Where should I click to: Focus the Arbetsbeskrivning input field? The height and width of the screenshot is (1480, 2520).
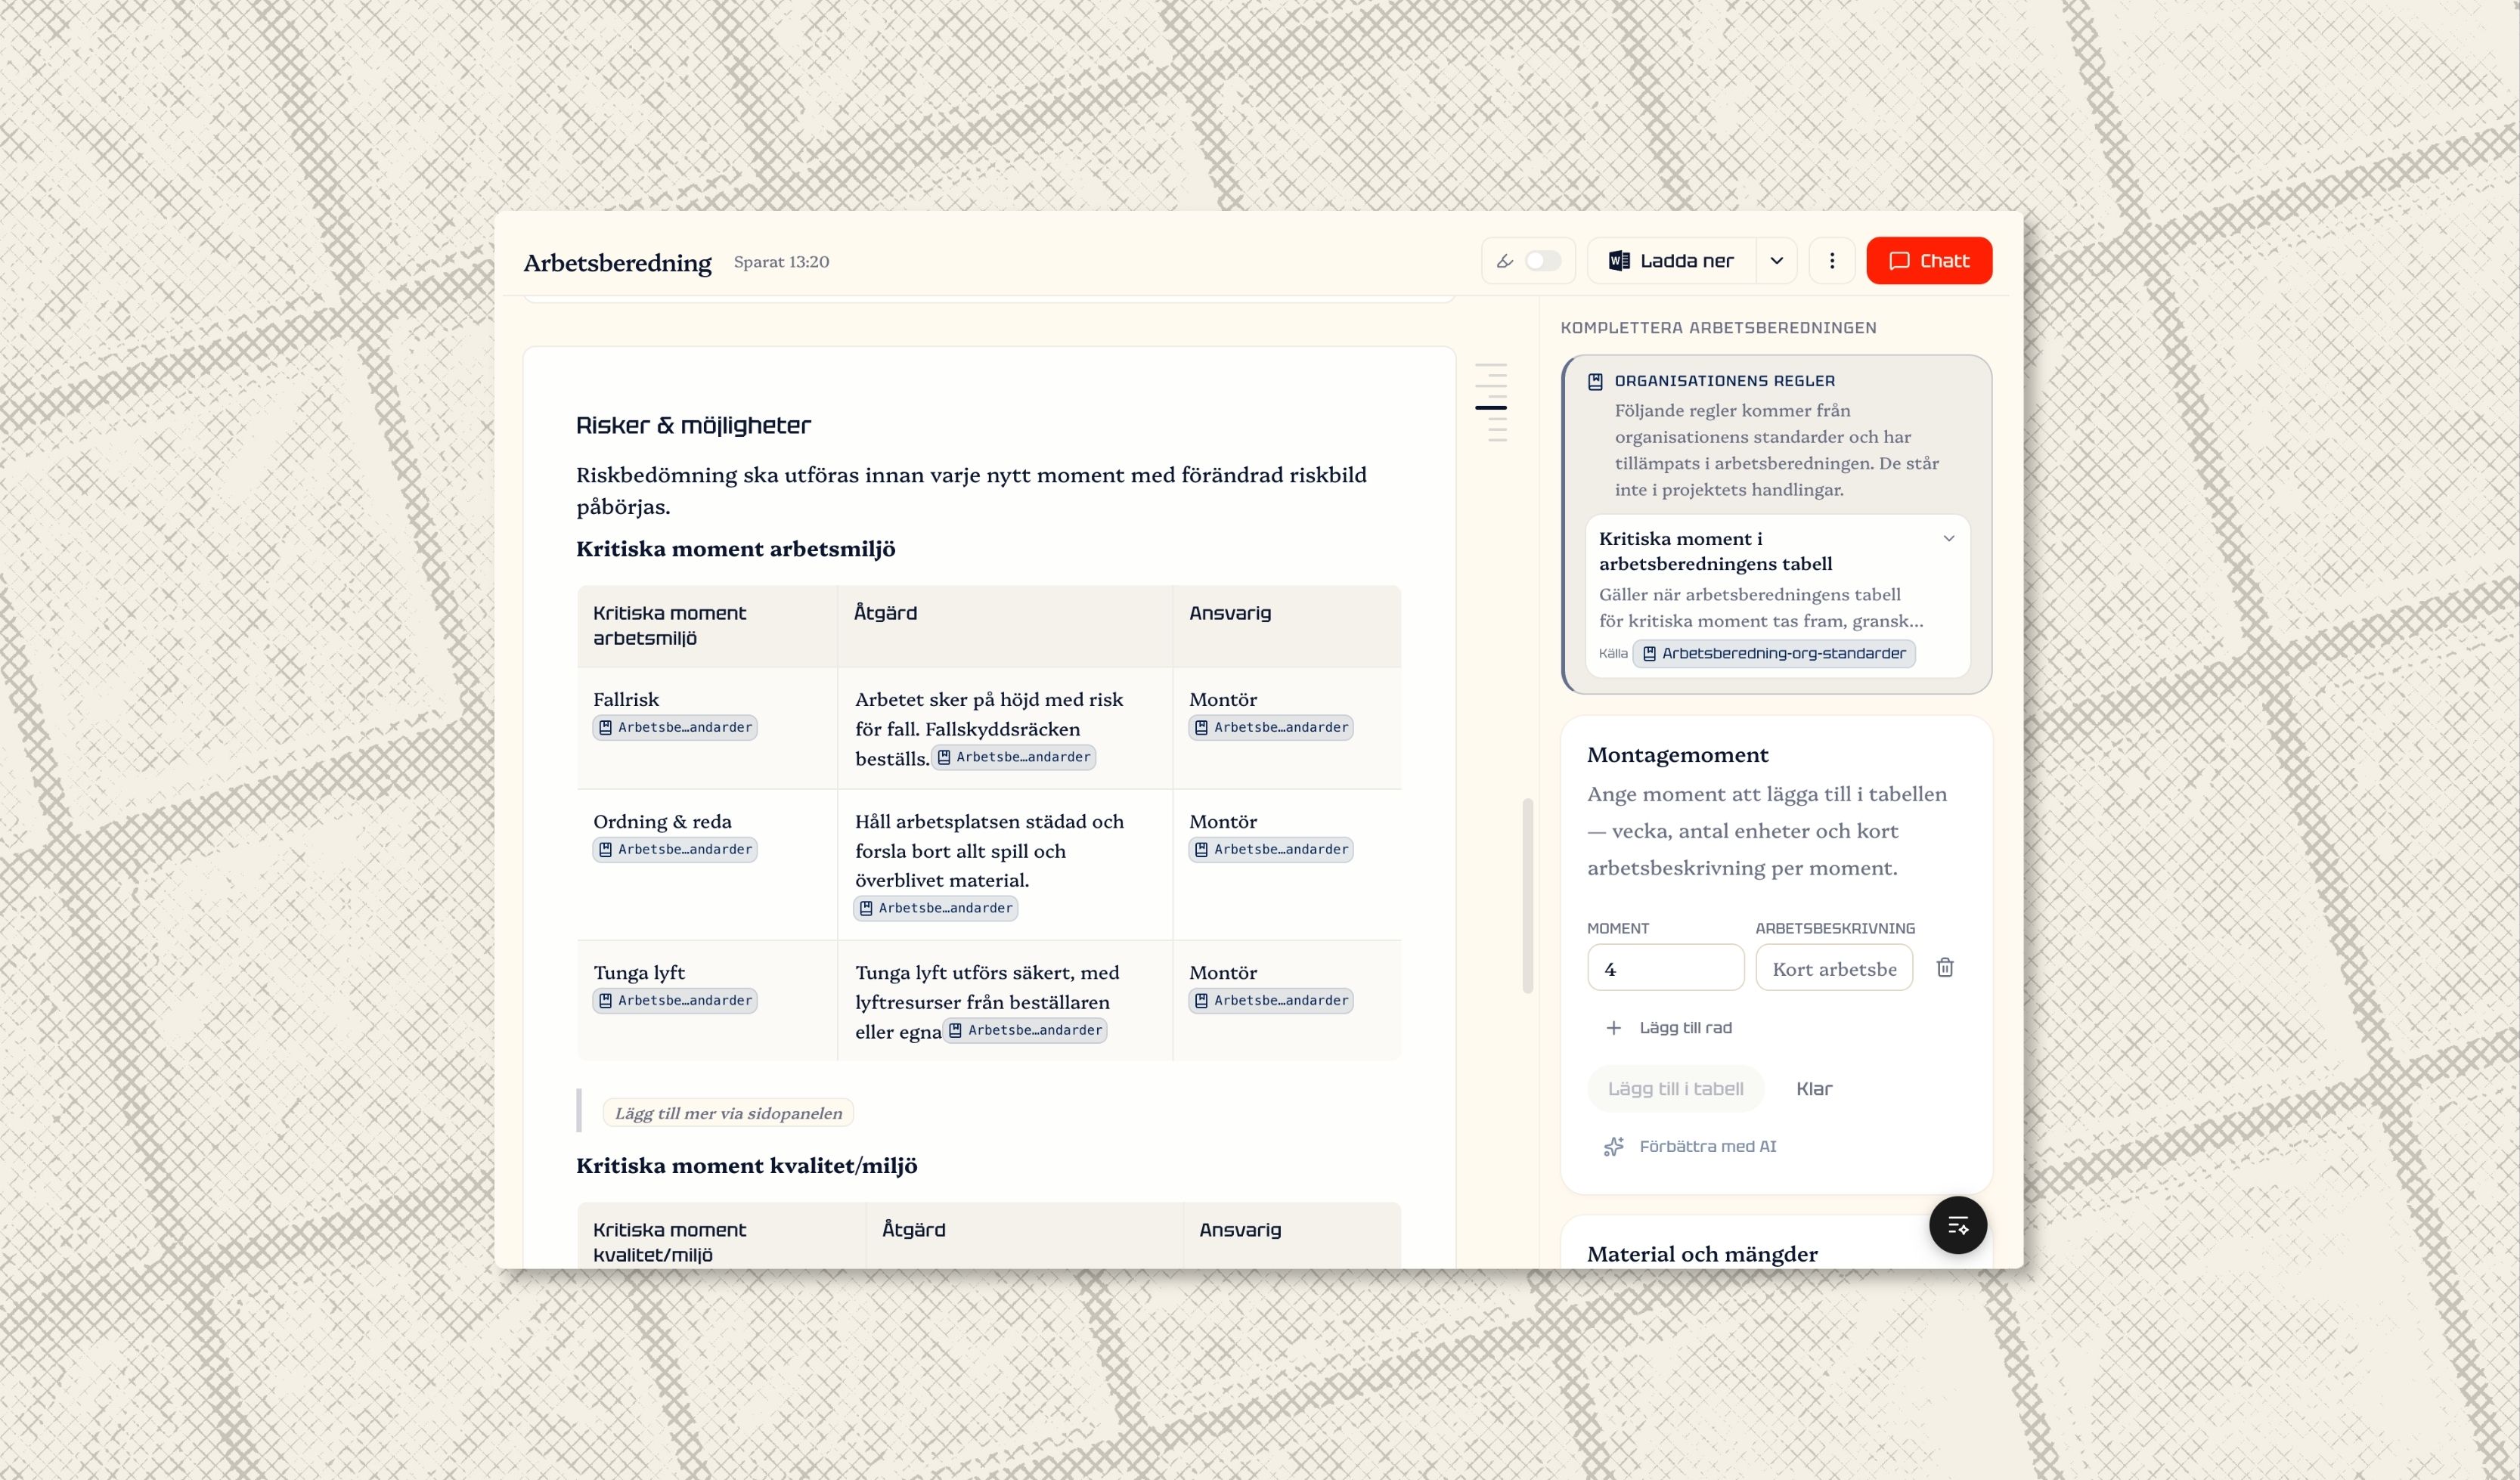pos(1833,968)
